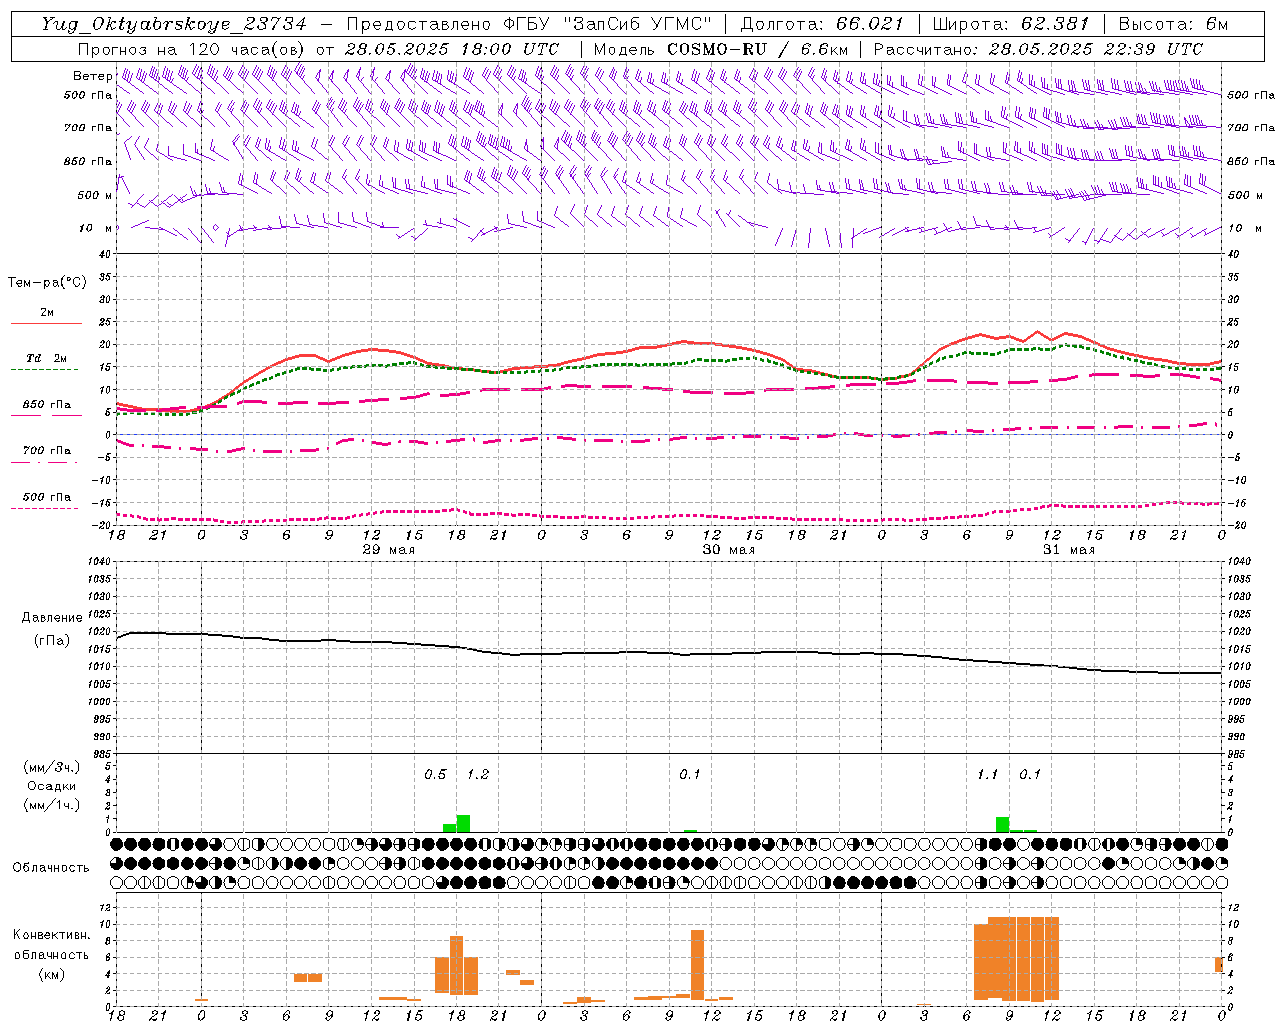Click the 31 мая date label
Viewport: 1280px width, 1024px height.
pyautogui.click(x=1069, y=550)
